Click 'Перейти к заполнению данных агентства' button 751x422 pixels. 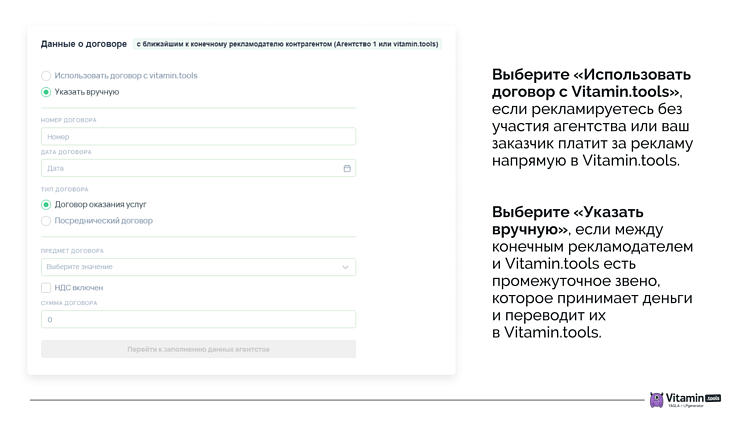198,349
